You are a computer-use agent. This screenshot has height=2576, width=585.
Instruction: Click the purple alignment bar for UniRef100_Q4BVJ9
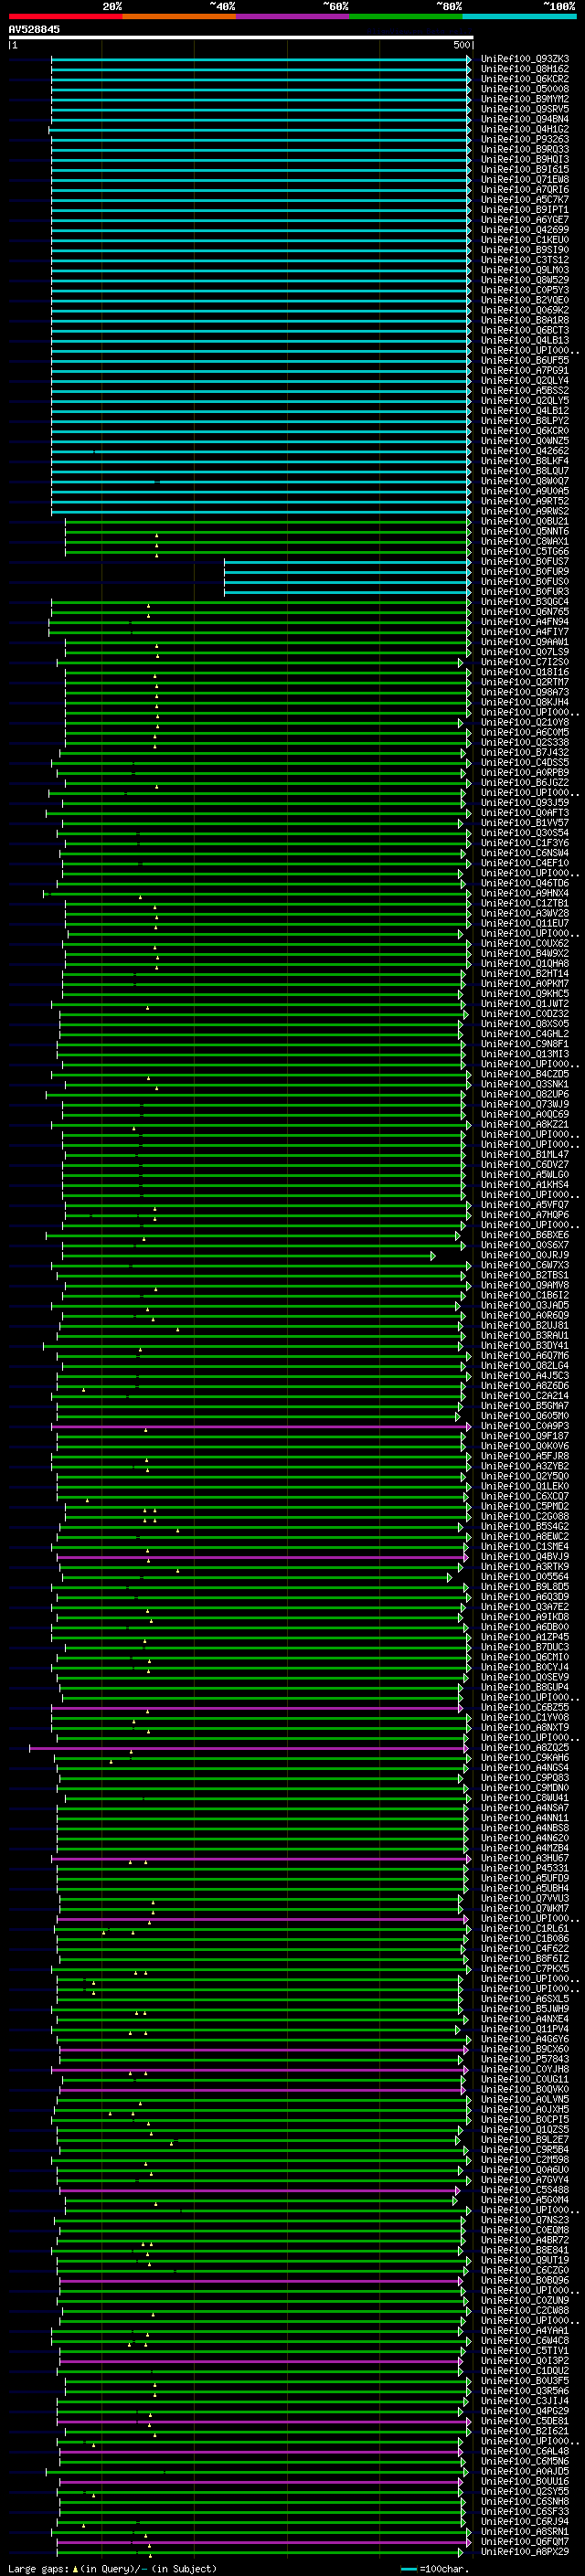click(x=262, y=1557)
